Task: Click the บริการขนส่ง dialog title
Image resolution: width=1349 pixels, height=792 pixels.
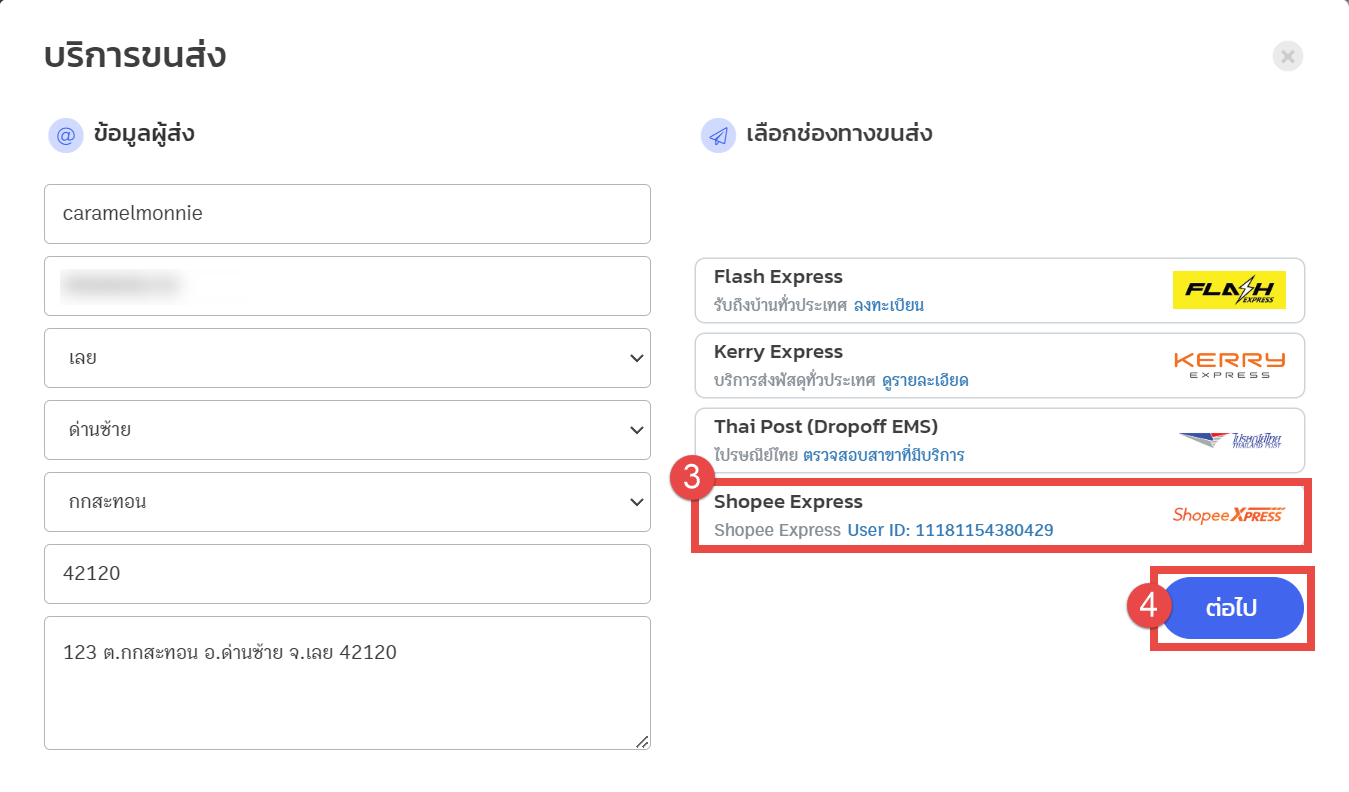Action: click(x=135, y=56)
